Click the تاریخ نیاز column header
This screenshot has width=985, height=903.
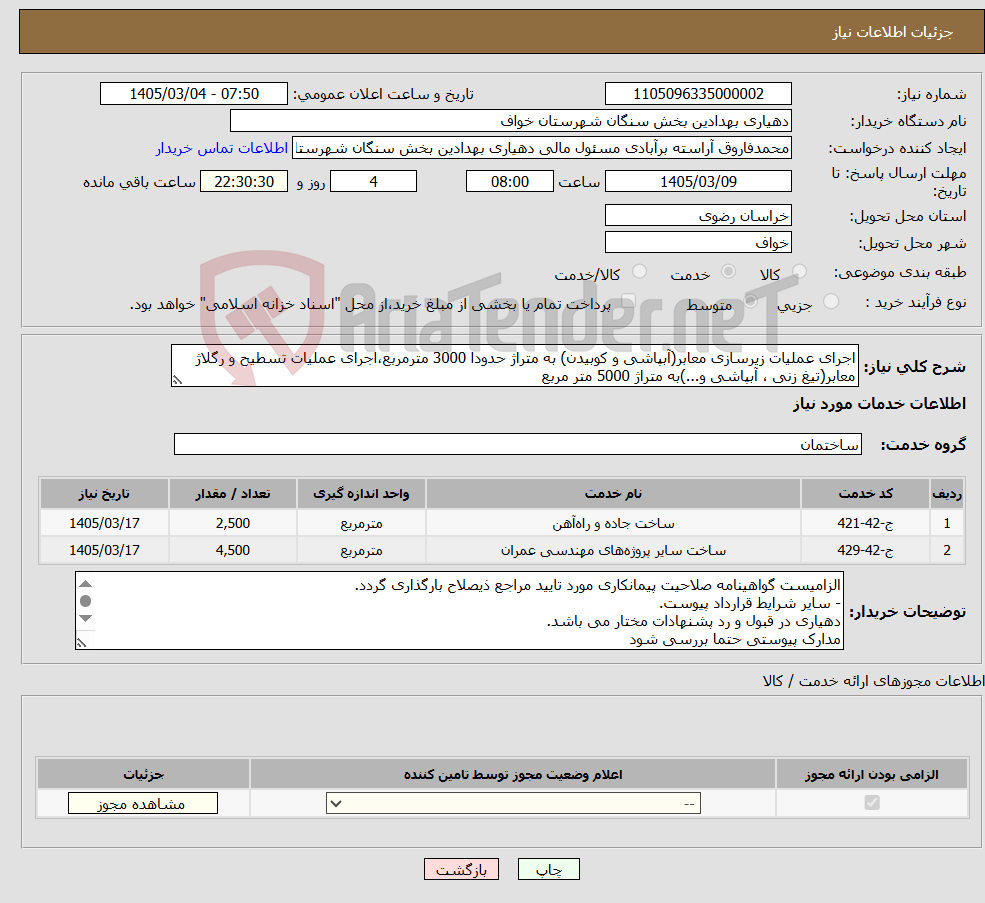point(104,494)
